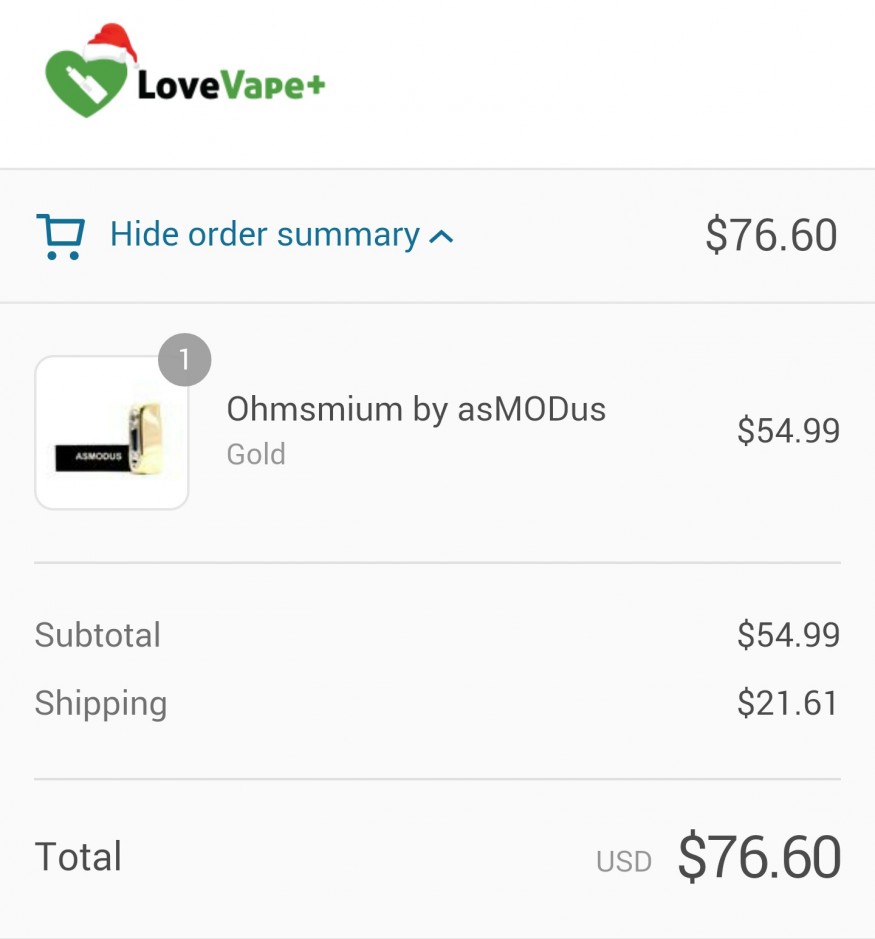Click the shopping cart icon

[60, 236]
